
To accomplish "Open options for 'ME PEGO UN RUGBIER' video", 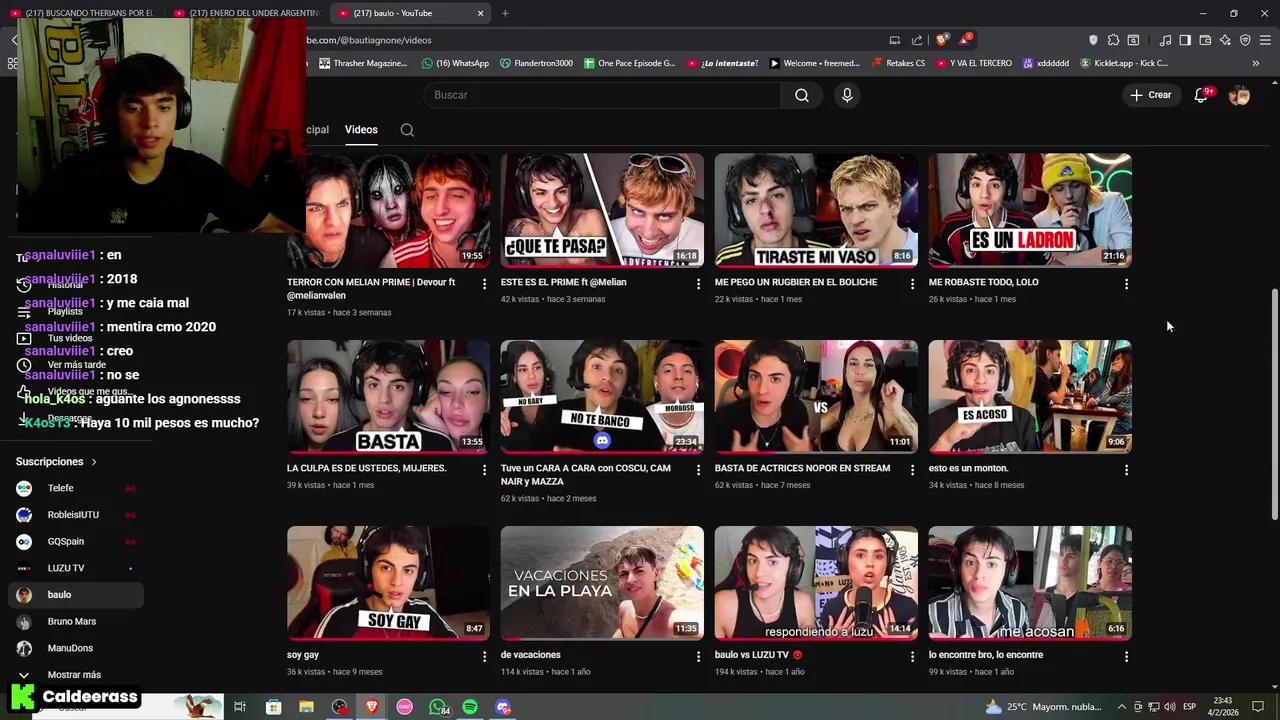I will (x=912, y=284).
